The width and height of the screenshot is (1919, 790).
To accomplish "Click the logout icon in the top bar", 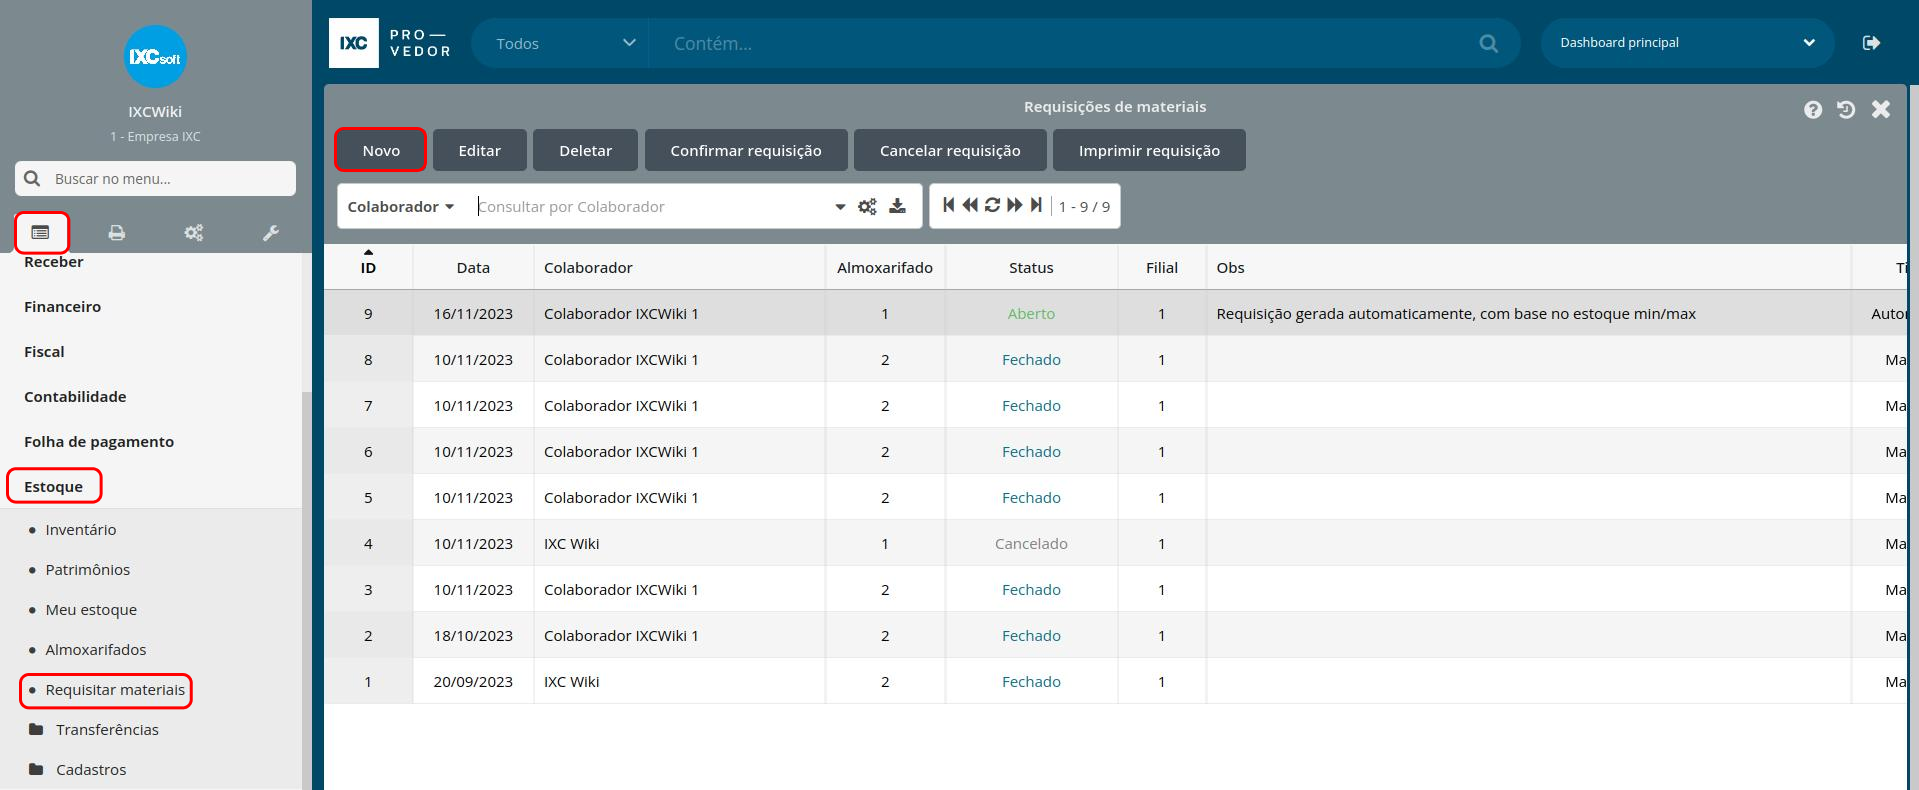I will [1871, 43].
